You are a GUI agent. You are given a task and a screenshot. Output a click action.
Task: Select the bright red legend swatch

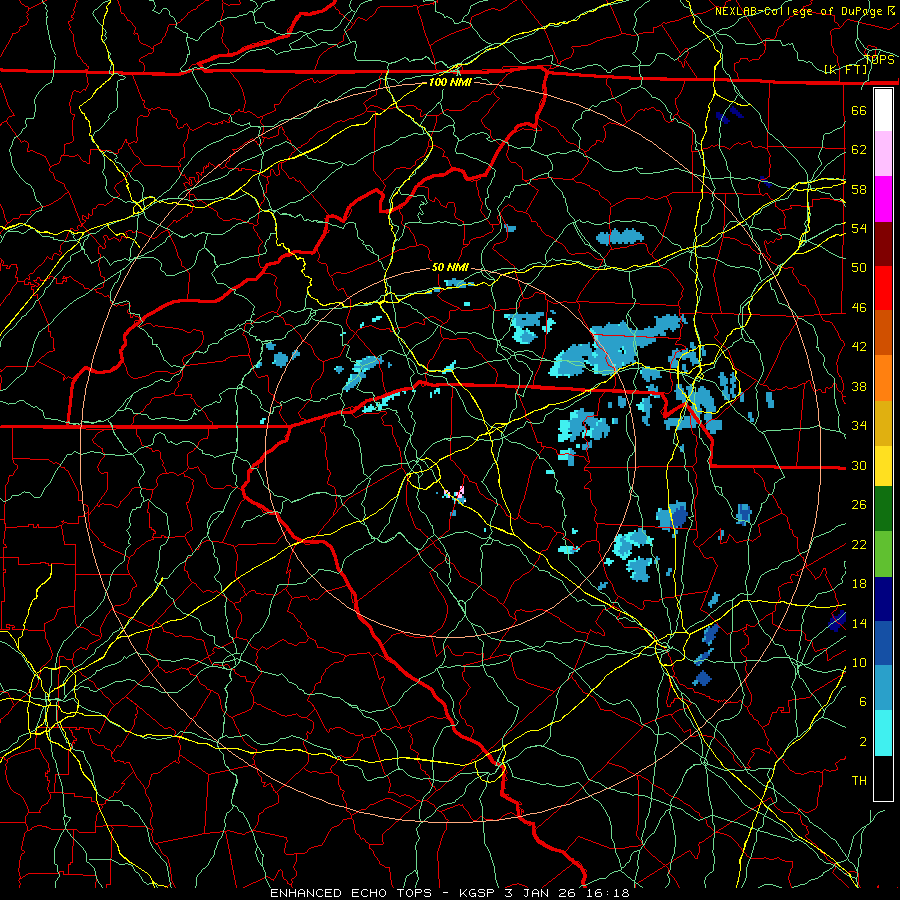pos(883,288)
